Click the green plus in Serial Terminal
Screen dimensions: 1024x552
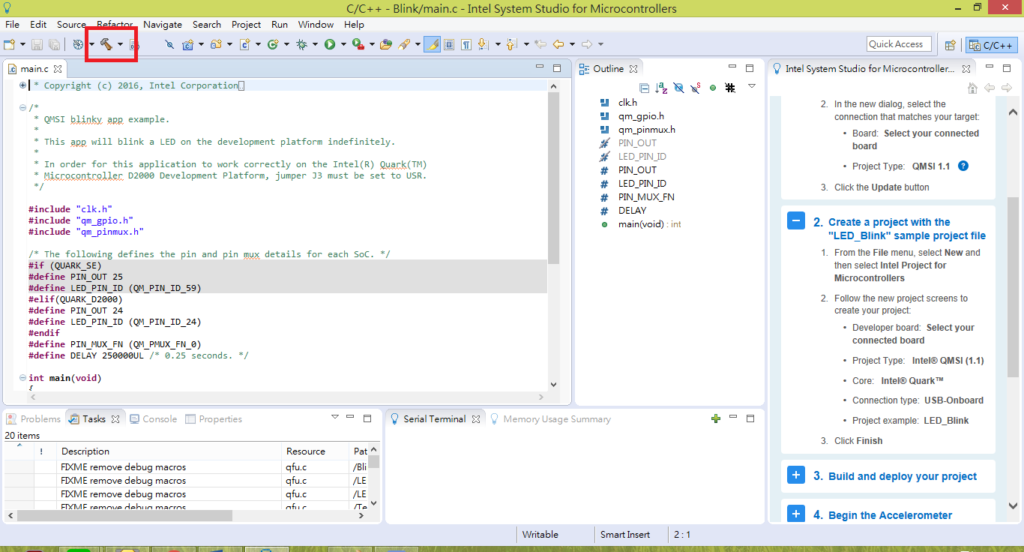click(716, 418)
